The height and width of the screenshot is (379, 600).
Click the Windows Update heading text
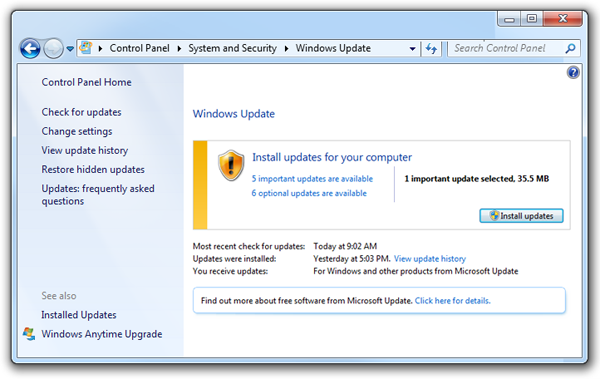[234, 114]
